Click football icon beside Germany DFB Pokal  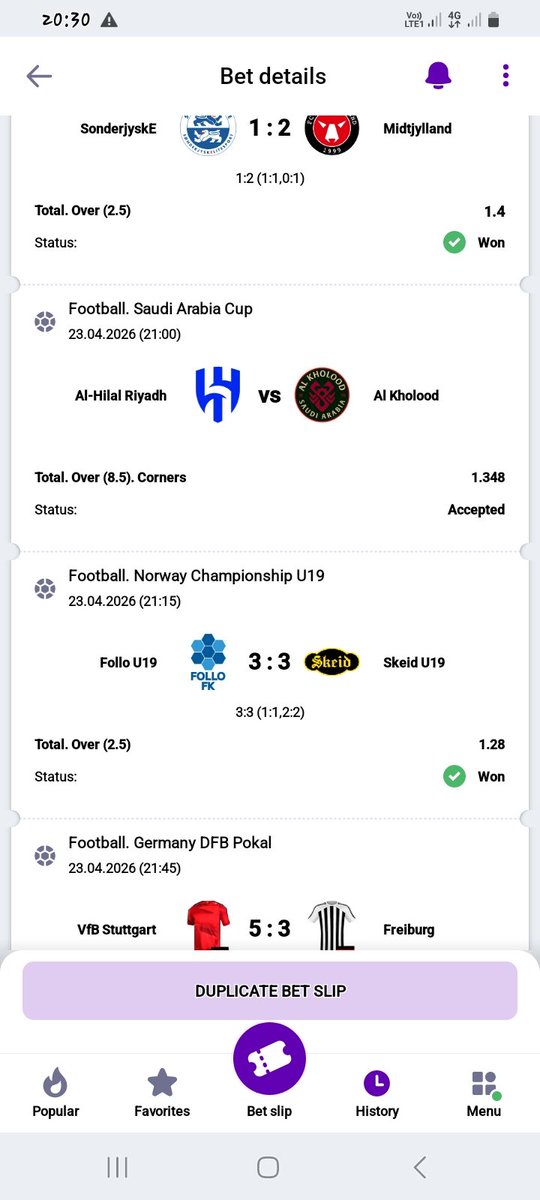point(45,855)
